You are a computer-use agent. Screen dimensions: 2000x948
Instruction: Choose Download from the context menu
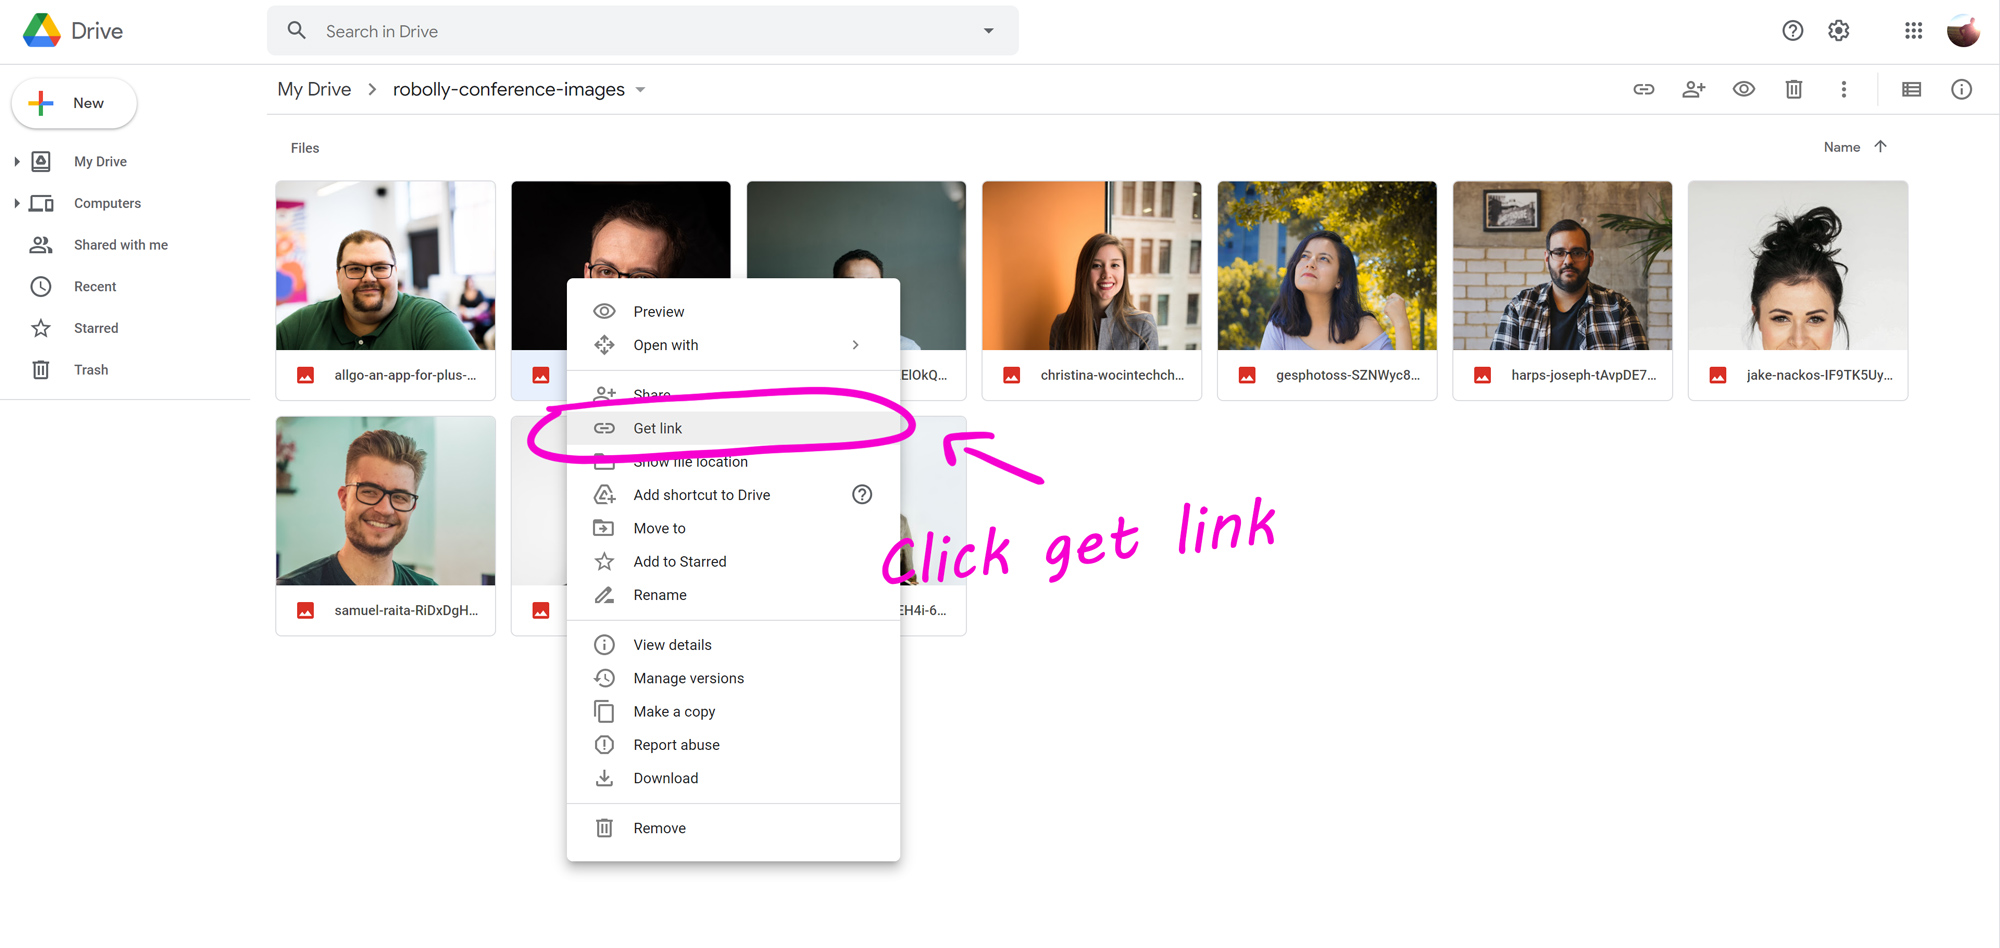coord(665,778)
